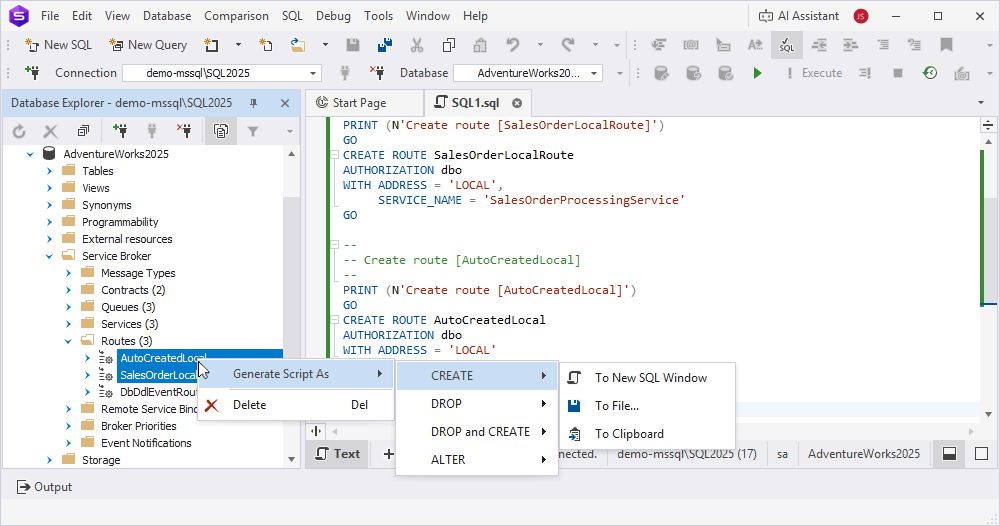Viewport: 1000px width, 526px height.
Task: Open the Debug menu
Action: pos(333,16)
